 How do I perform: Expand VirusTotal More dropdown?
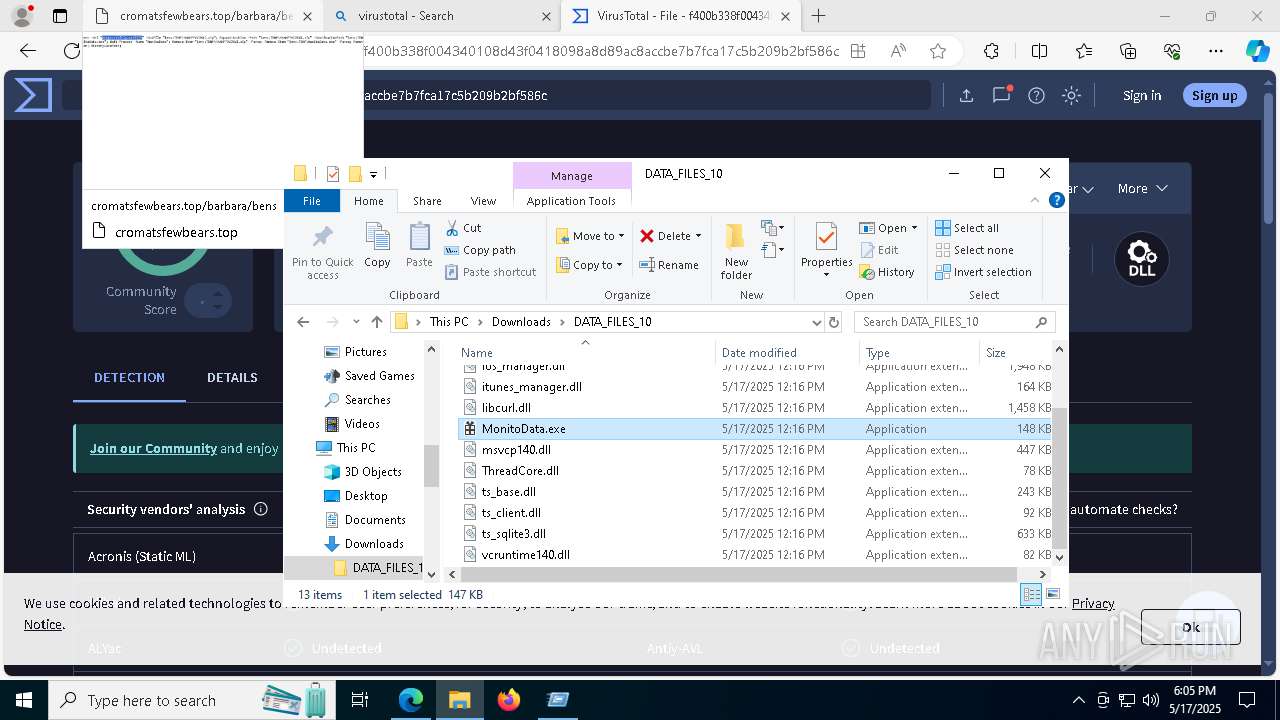click(x=1142, y=188)
